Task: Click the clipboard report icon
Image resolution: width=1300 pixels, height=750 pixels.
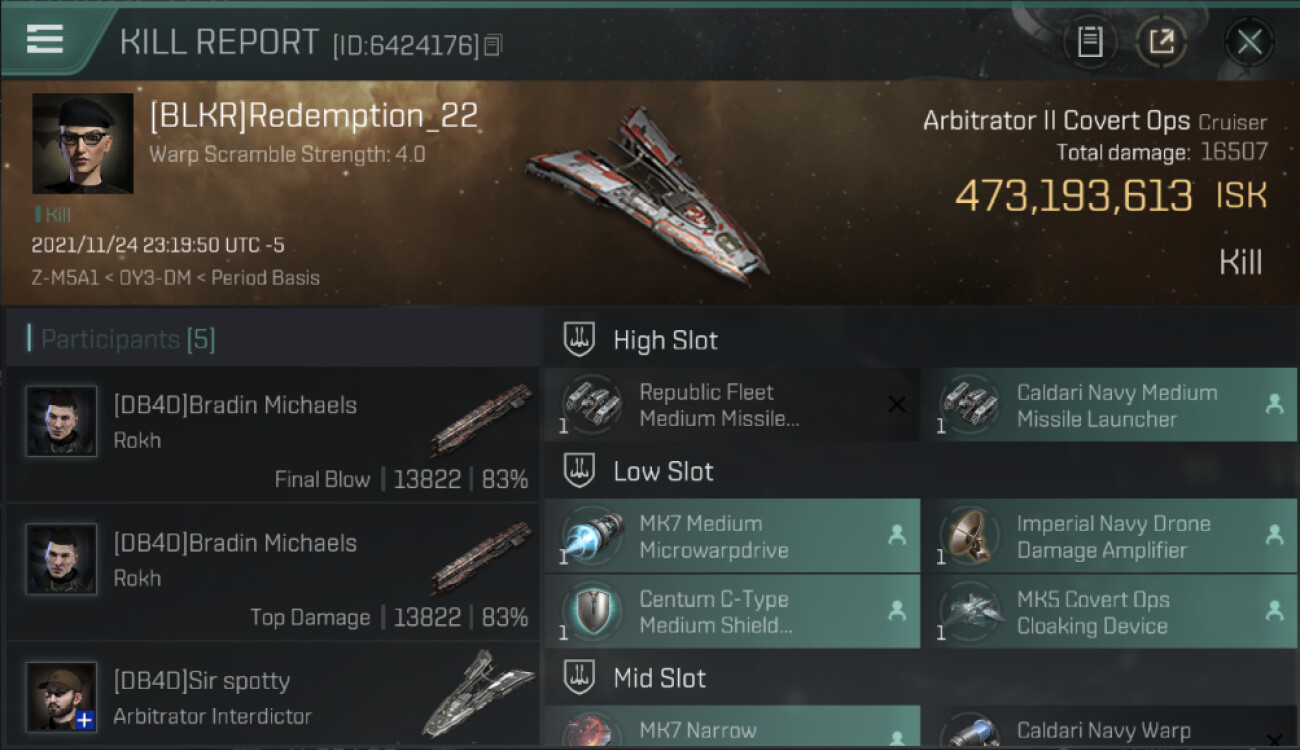Action: (1090, 42)
